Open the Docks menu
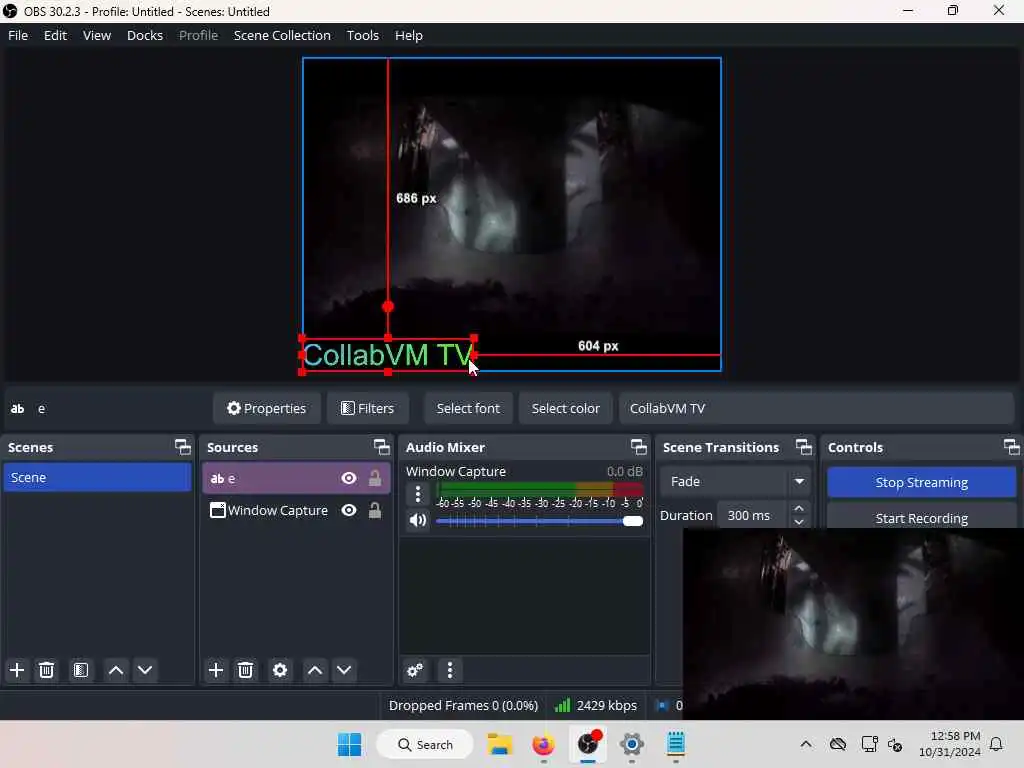 (x=145, y=35)
